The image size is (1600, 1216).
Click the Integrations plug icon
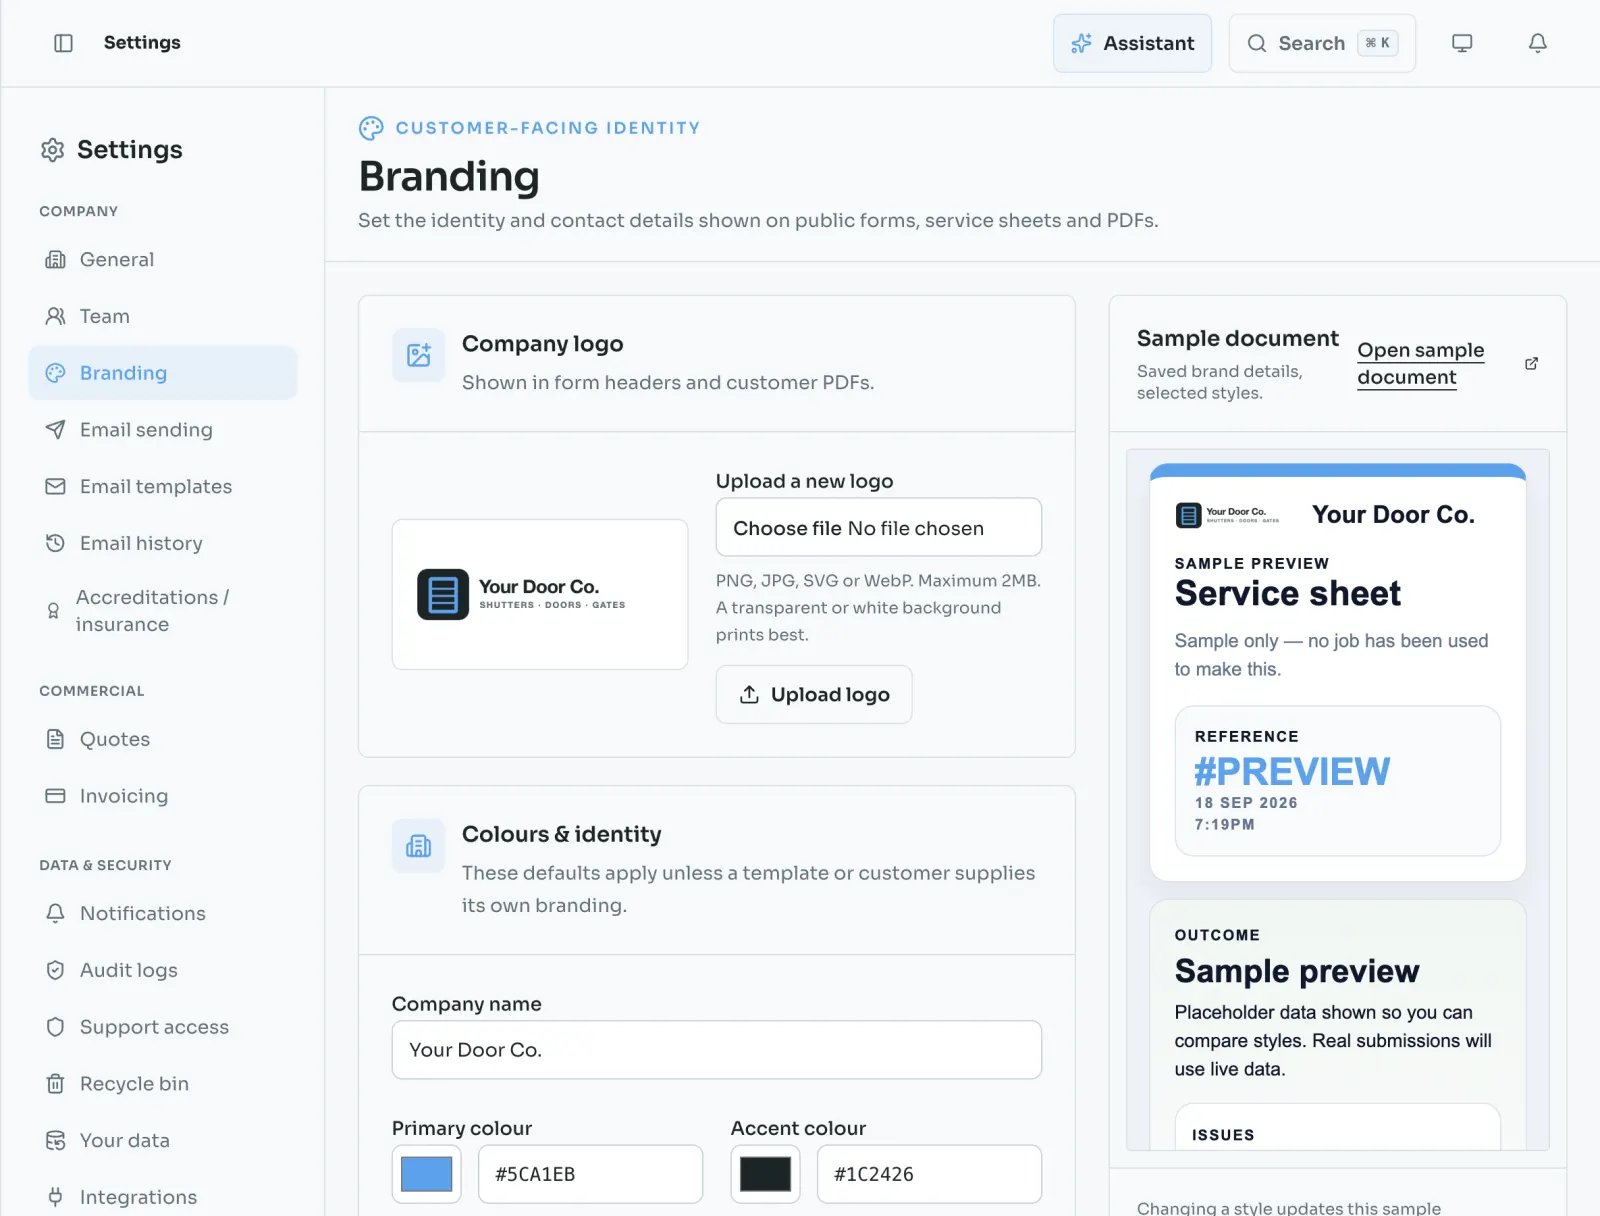(x=55, y=1198)
